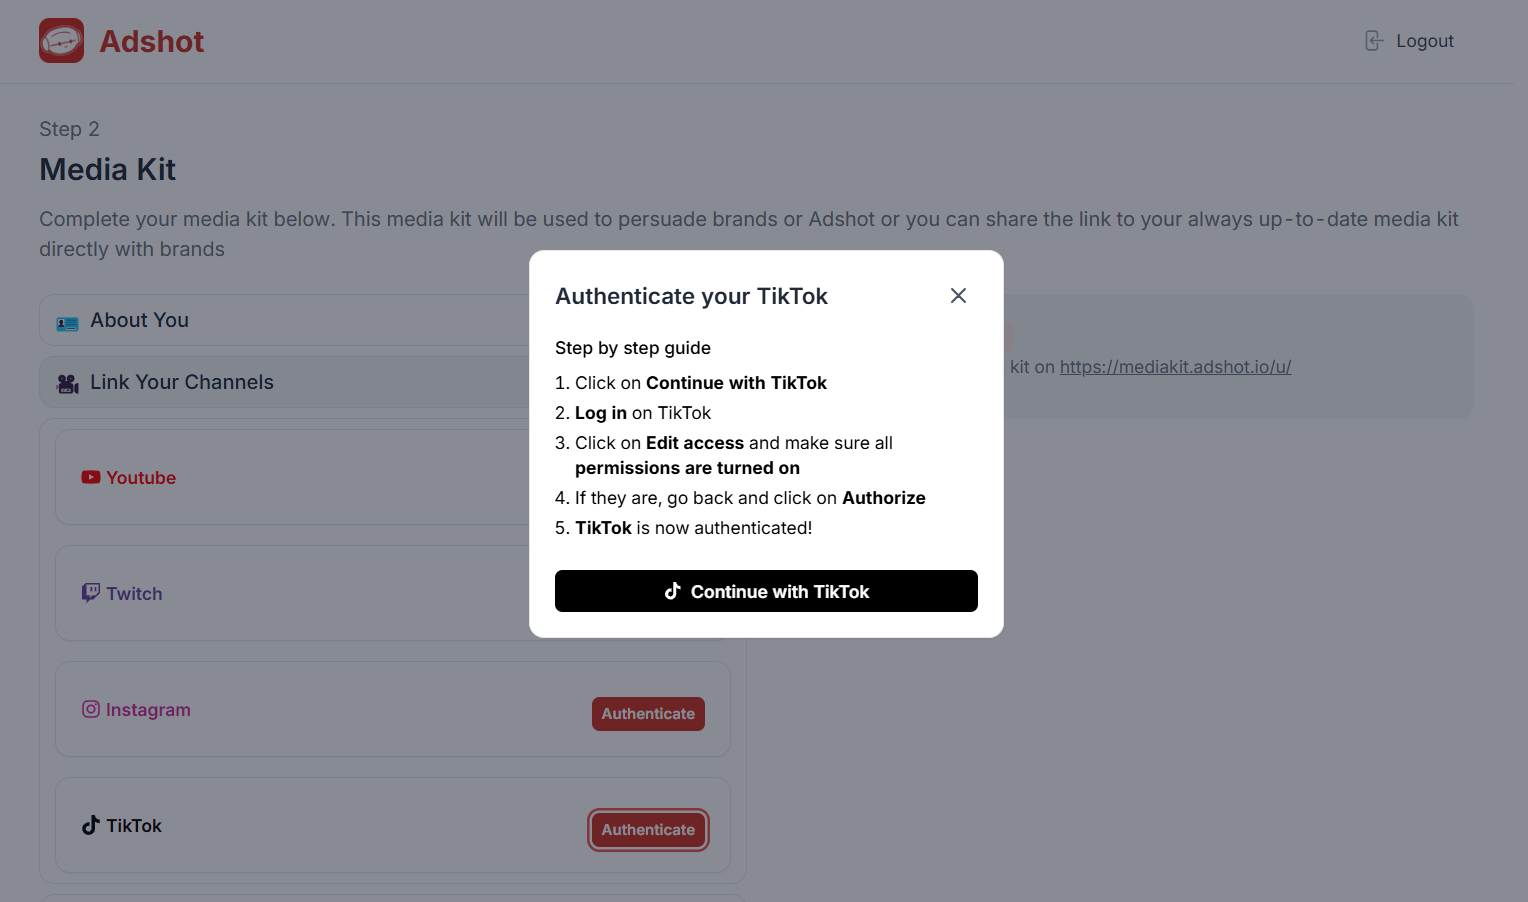Click the dialog title Authenticate your TikTok
Screen dimensions: 1528x902
coord(692,296)
